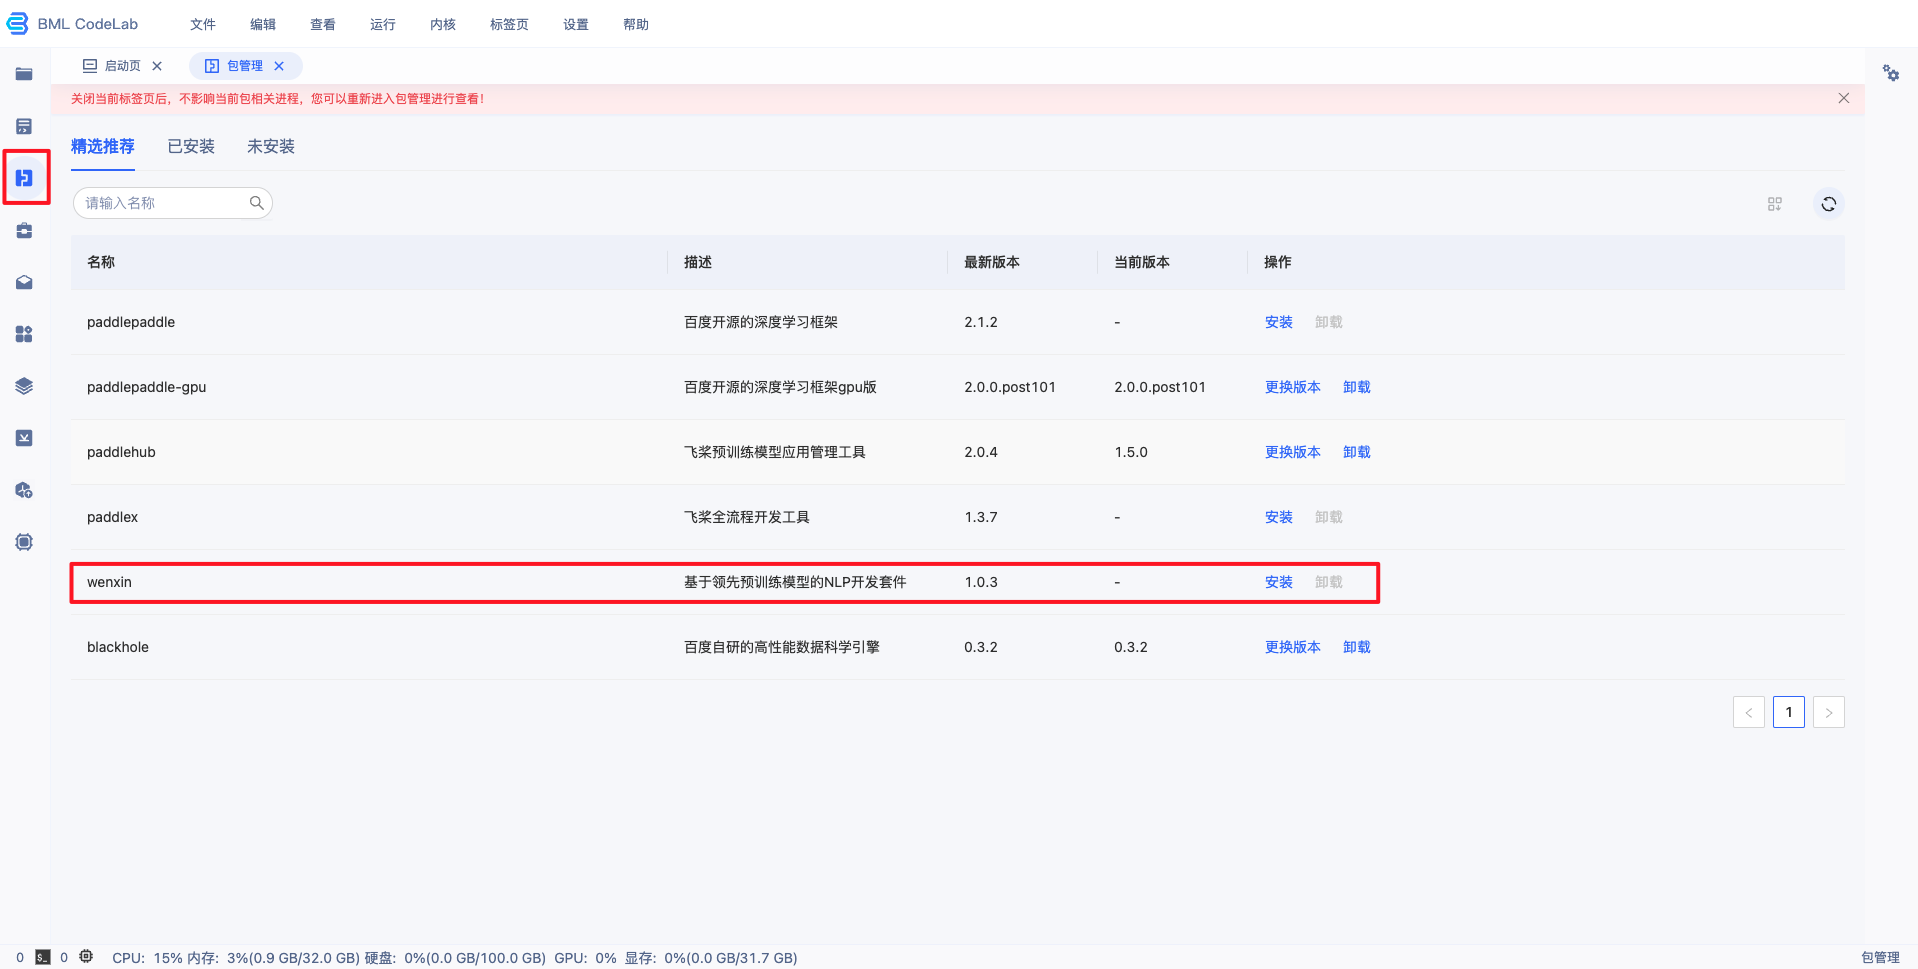Click the terminal icon in status bar
Viewport: 1918px width, 969px height.
(43, 957)
